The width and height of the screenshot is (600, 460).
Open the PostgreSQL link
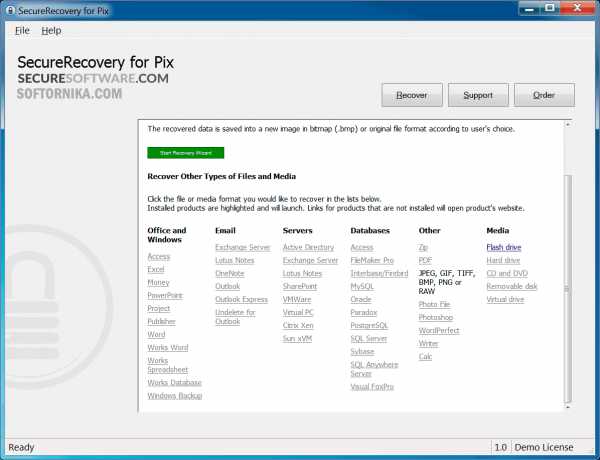click(x=369, y=325)
